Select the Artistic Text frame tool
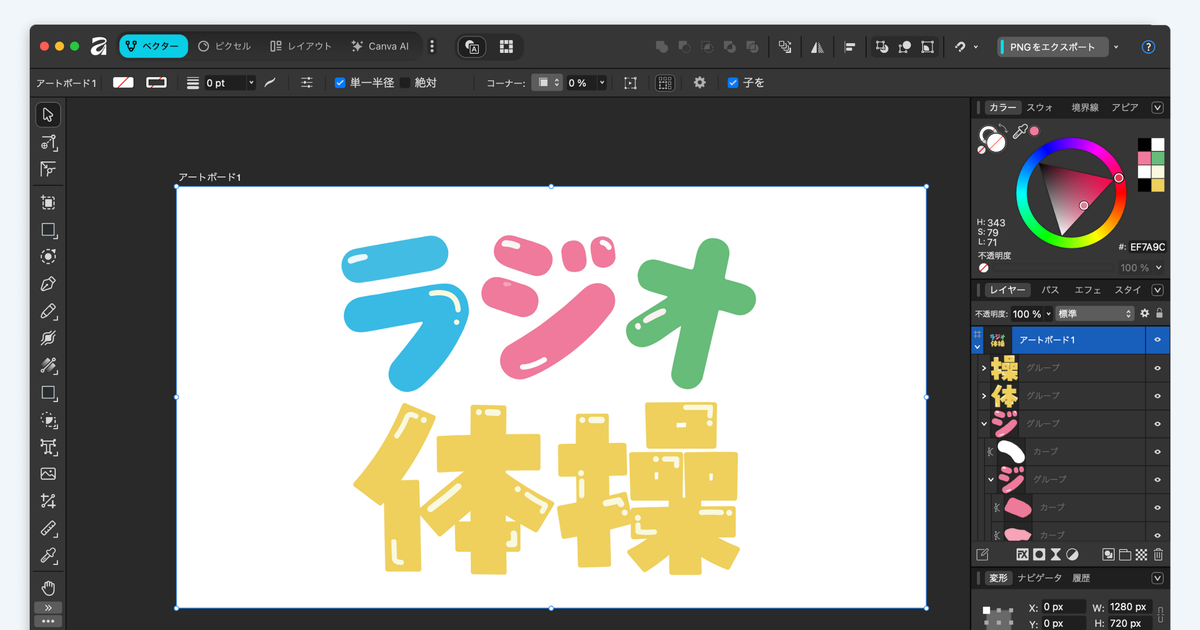 pos(48,447)
